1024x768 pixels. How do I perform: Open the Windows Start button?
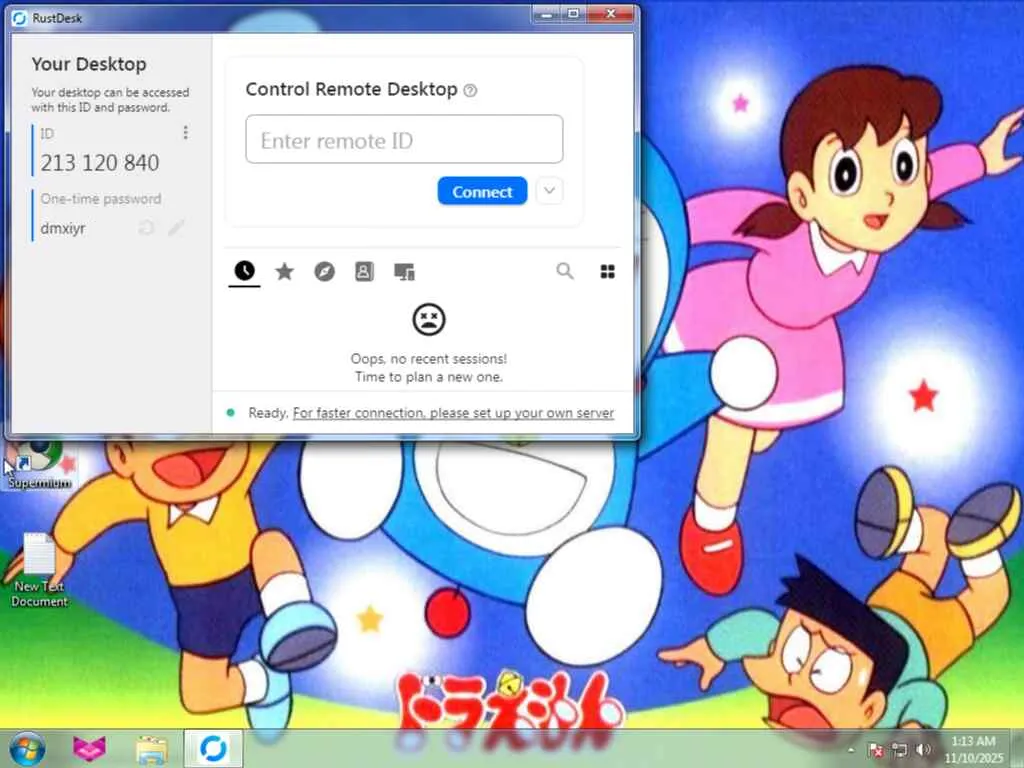27,748
